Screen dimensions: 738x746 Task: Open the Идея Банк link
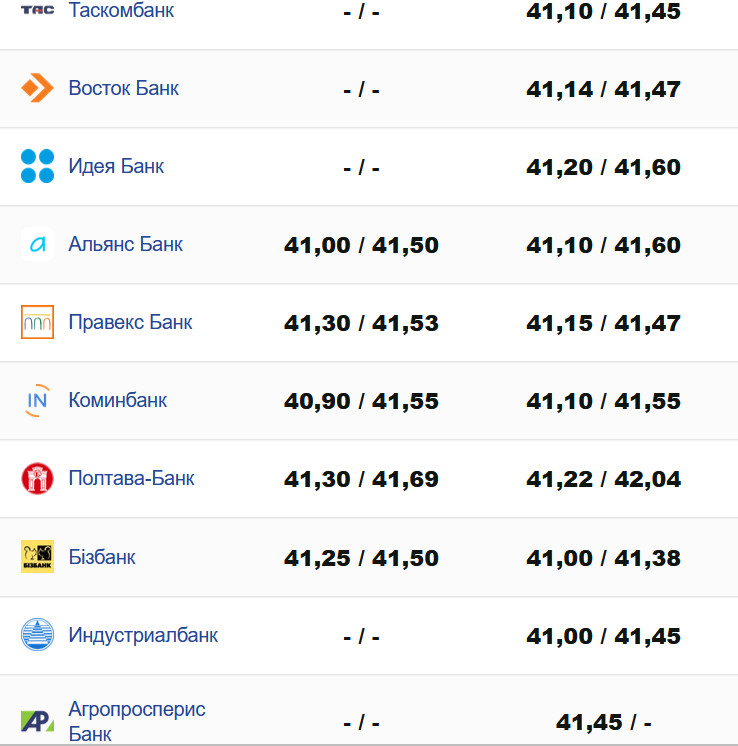click(116, 166)
